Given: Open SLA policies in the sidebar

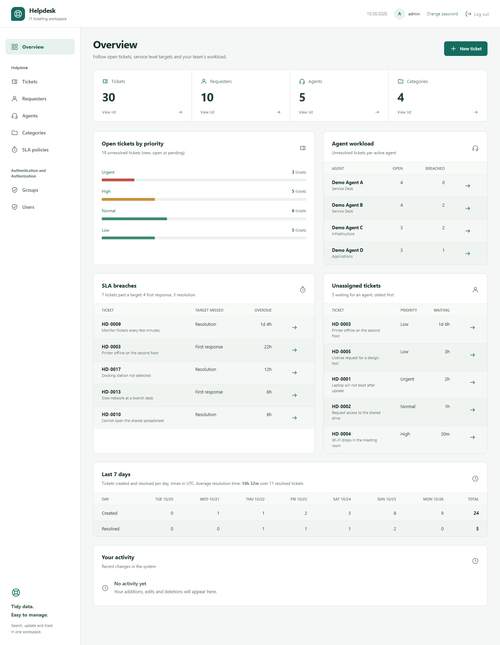Looking at the screenshot, I should coord(40,150).
